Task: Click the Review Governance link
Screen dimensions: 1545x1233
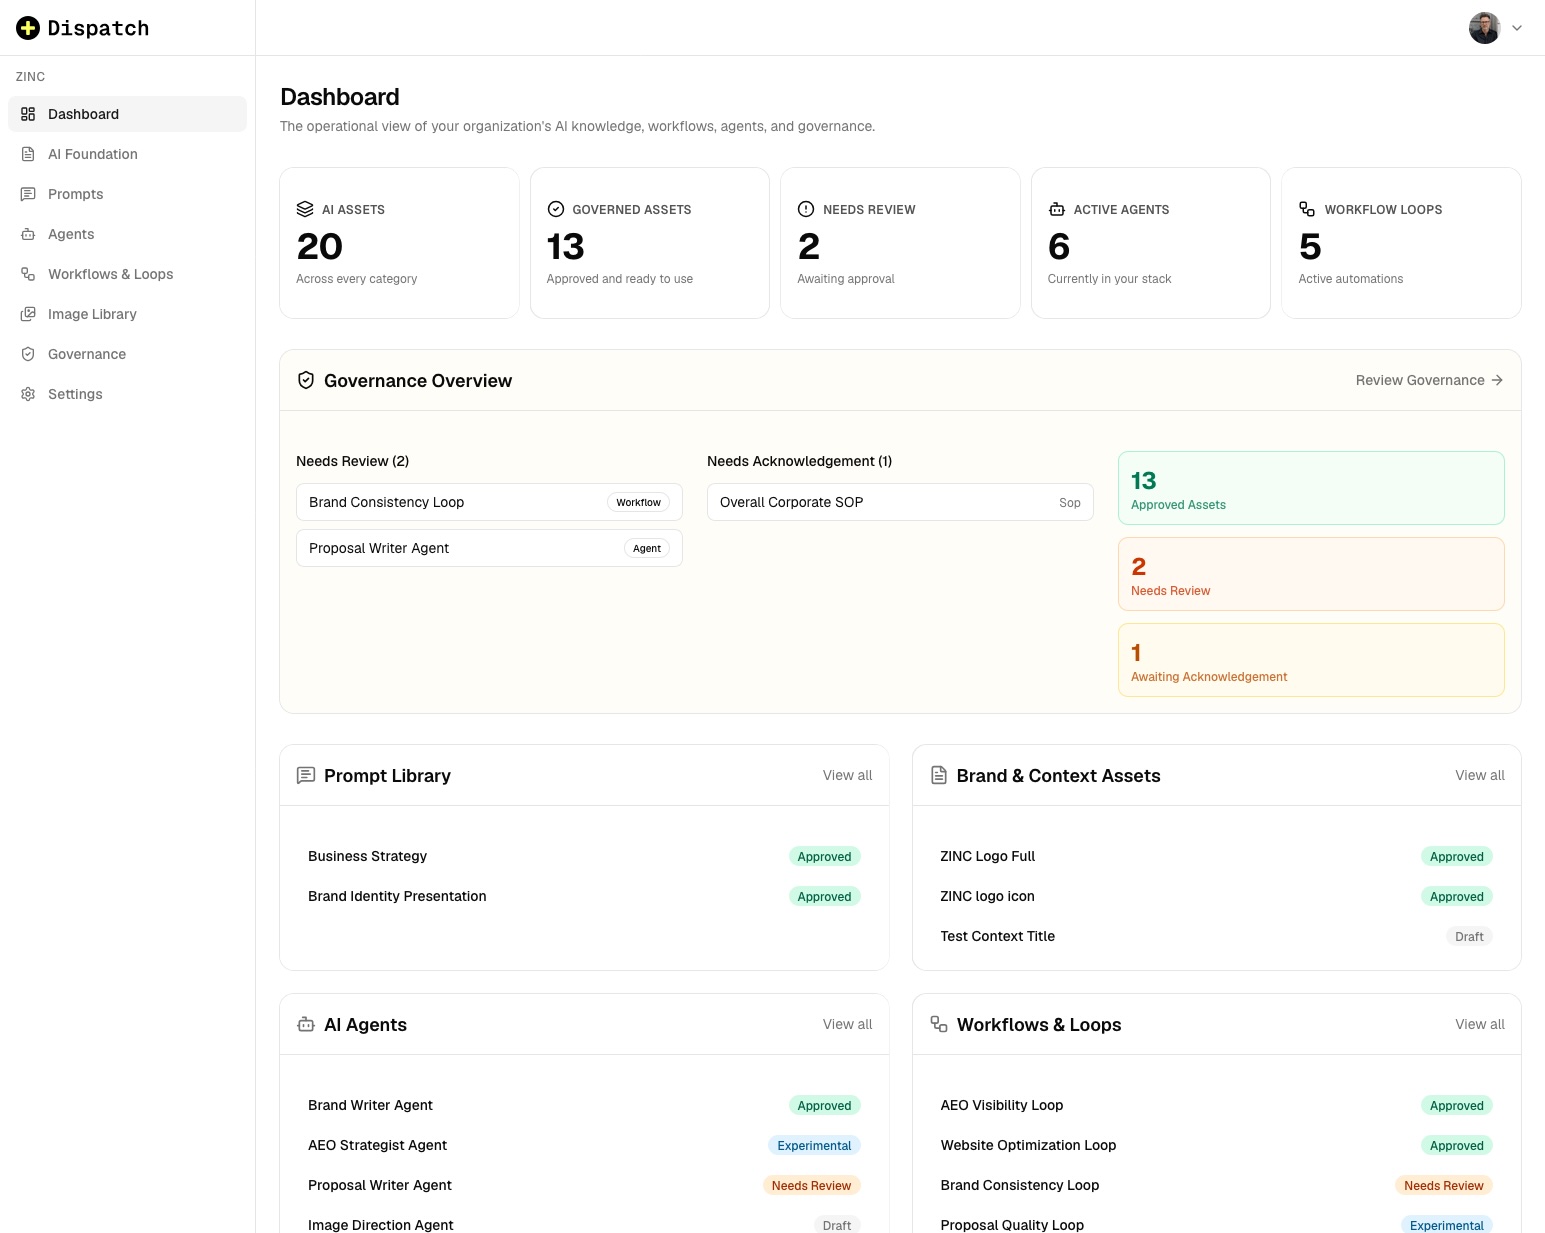Action: (x=1429, y=380)
